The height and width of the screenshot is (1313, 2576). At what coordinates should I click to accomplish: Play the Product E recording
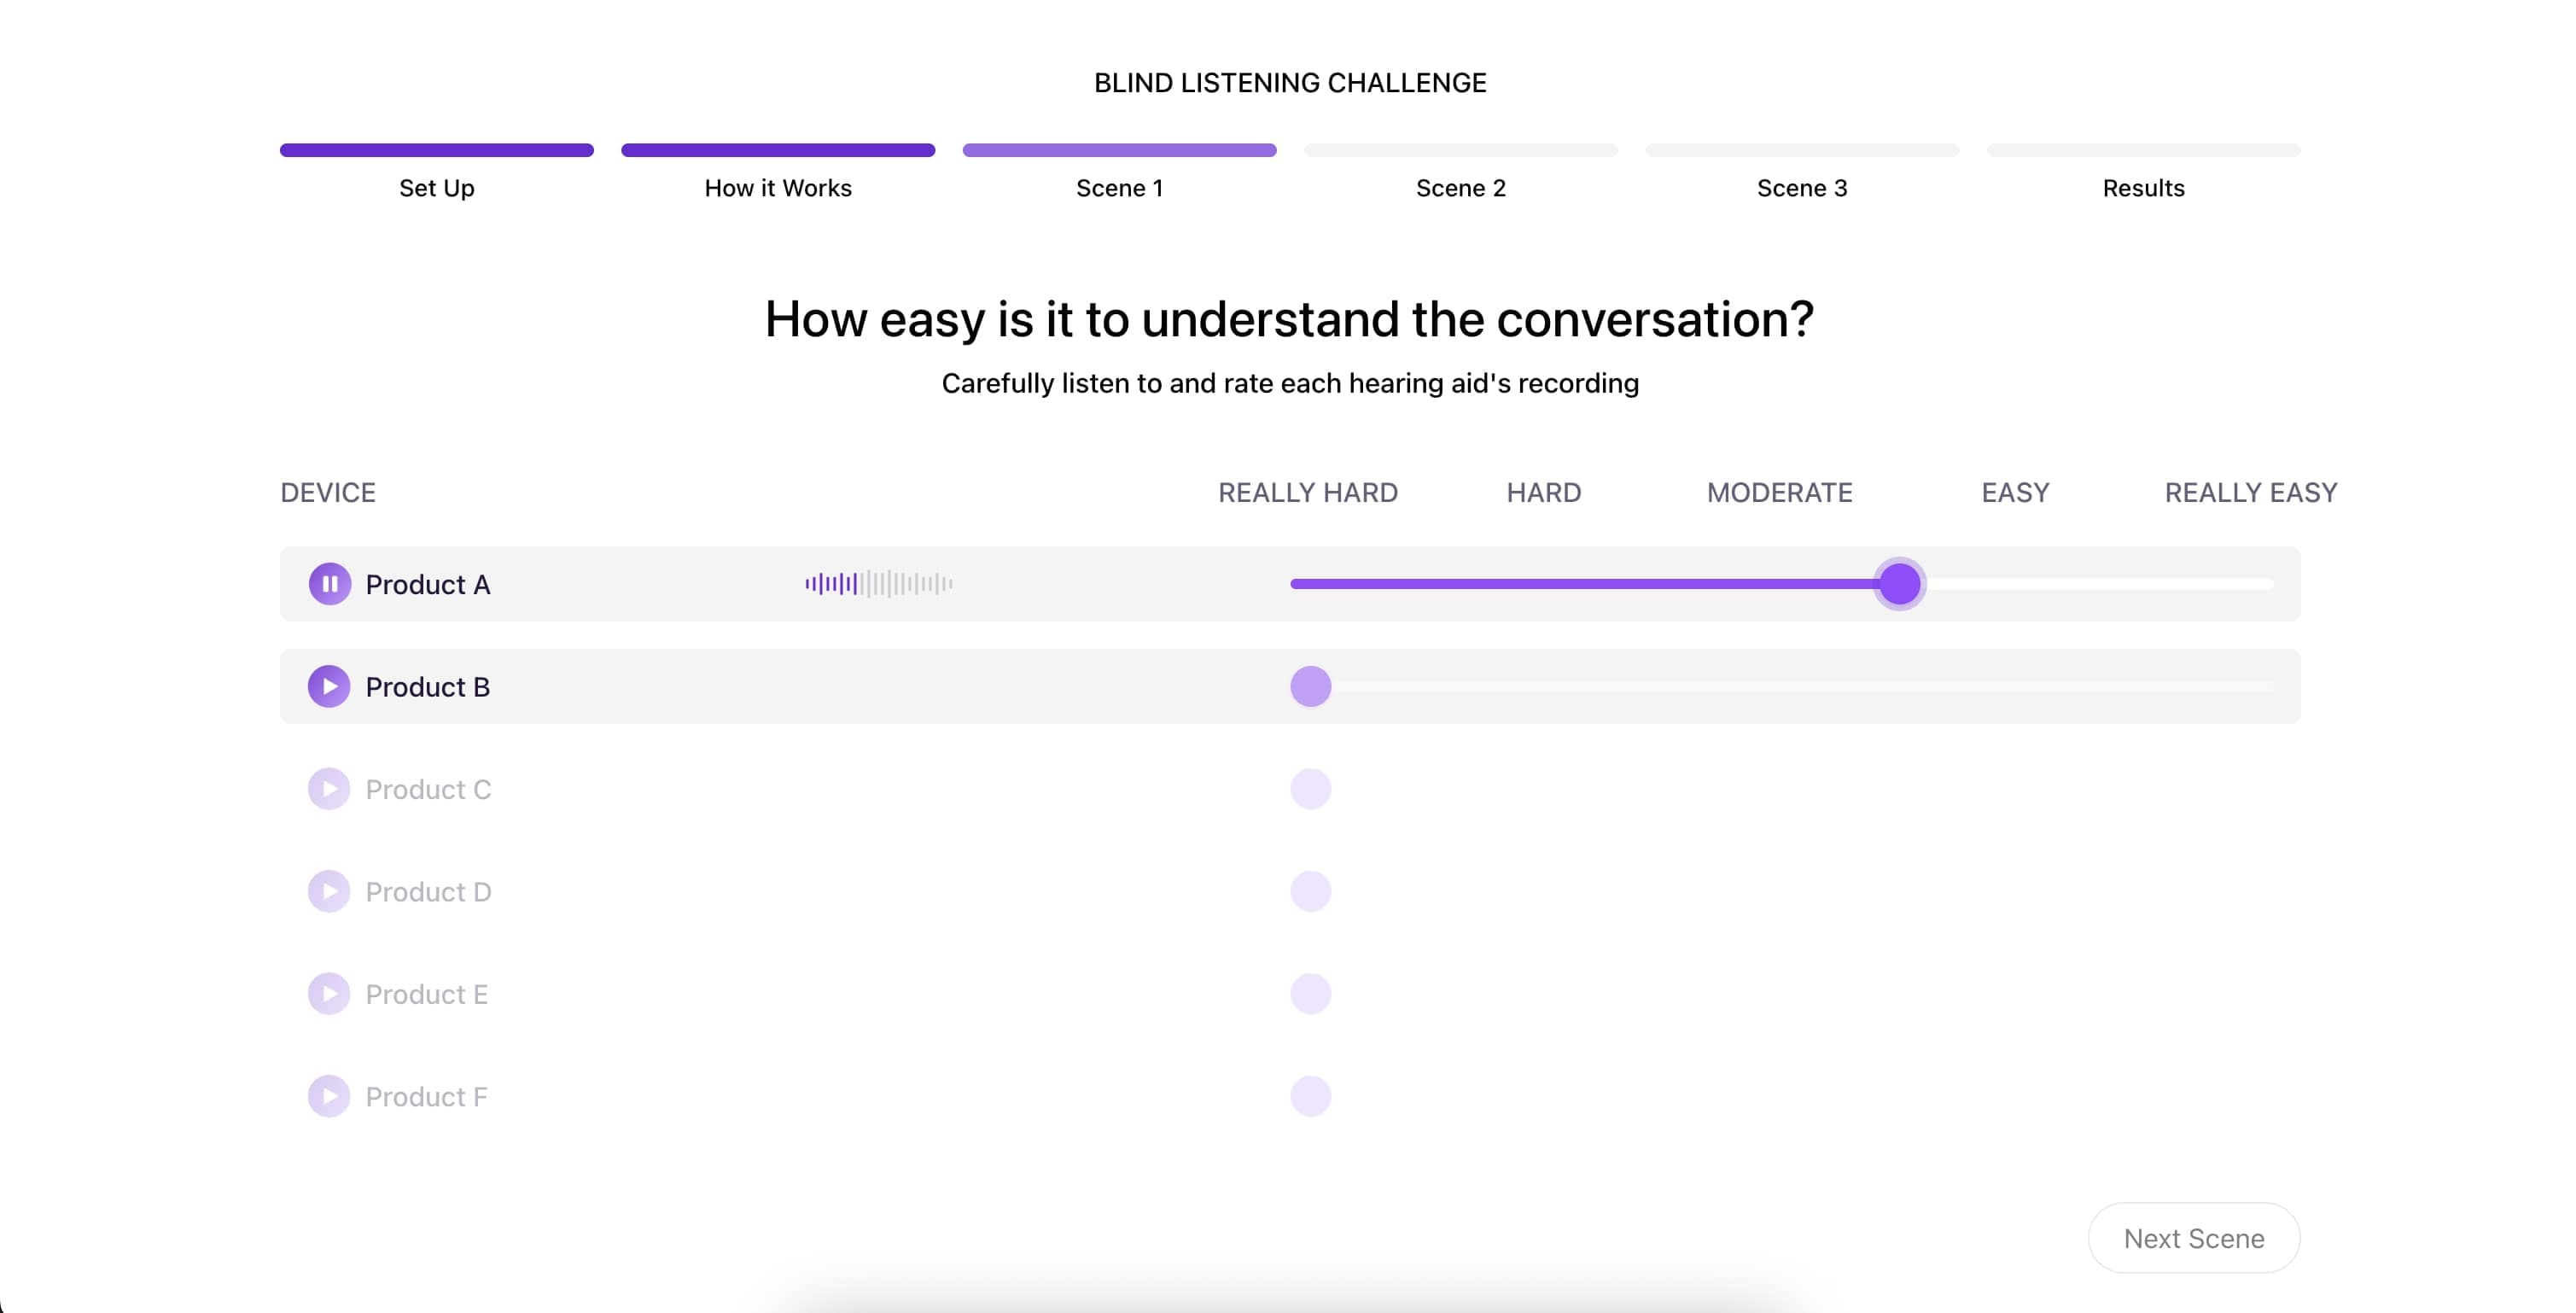(x=329, y=994)
